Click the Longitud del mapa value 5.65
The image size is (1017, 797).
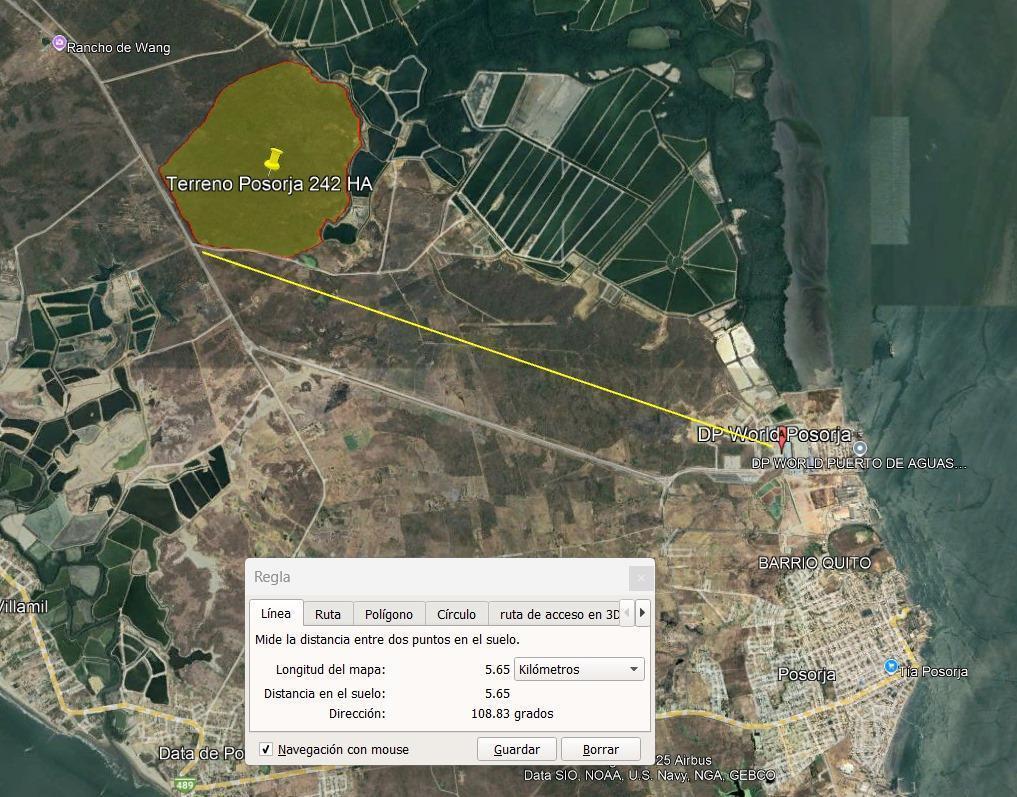pos(497,669)
